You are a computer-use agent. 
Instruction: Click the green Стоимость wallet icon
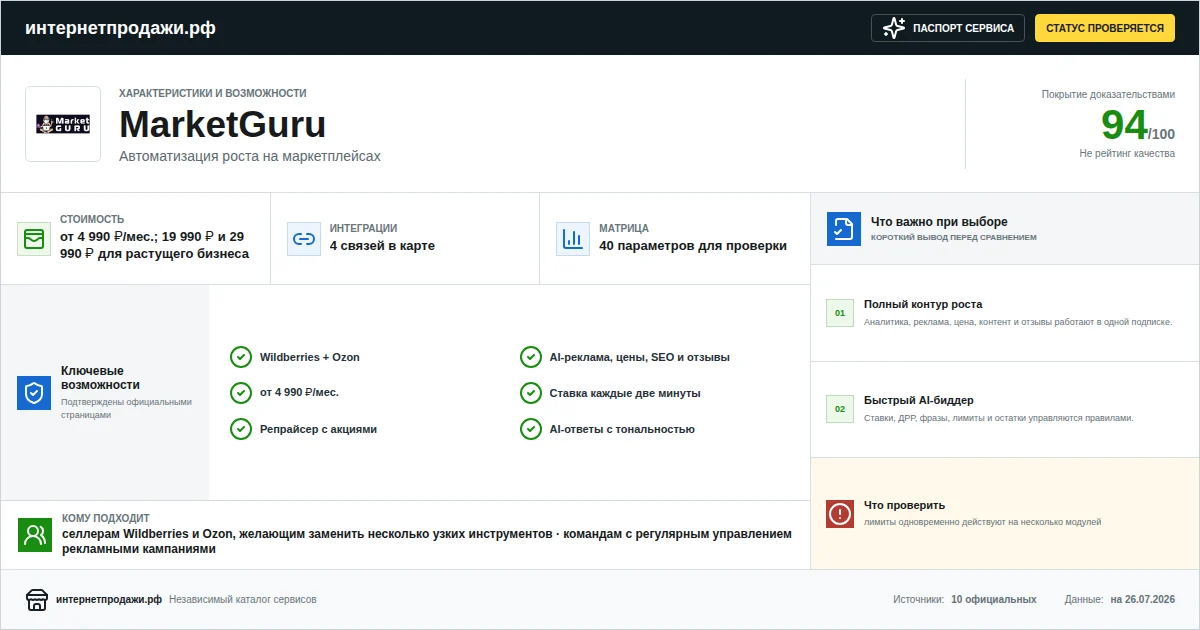(34, 239)
